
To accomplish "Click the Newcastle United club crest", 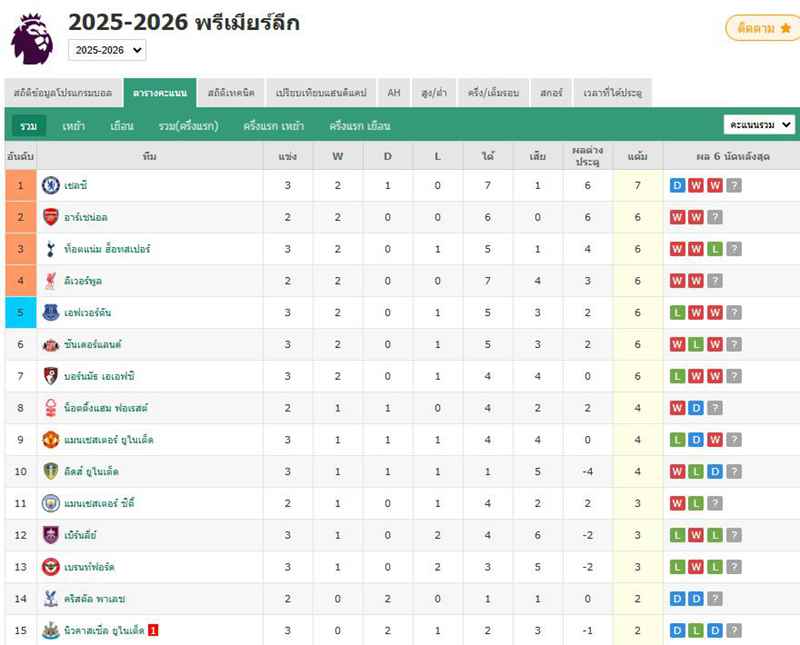I will (x=51, y=630).
